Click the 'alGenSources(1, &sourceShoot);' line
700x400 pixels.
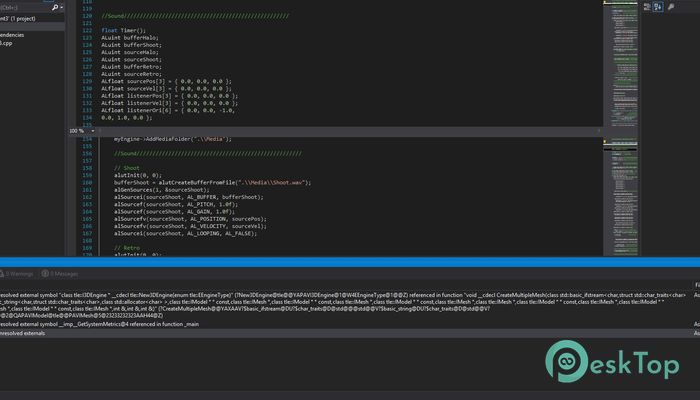[162, 190]
